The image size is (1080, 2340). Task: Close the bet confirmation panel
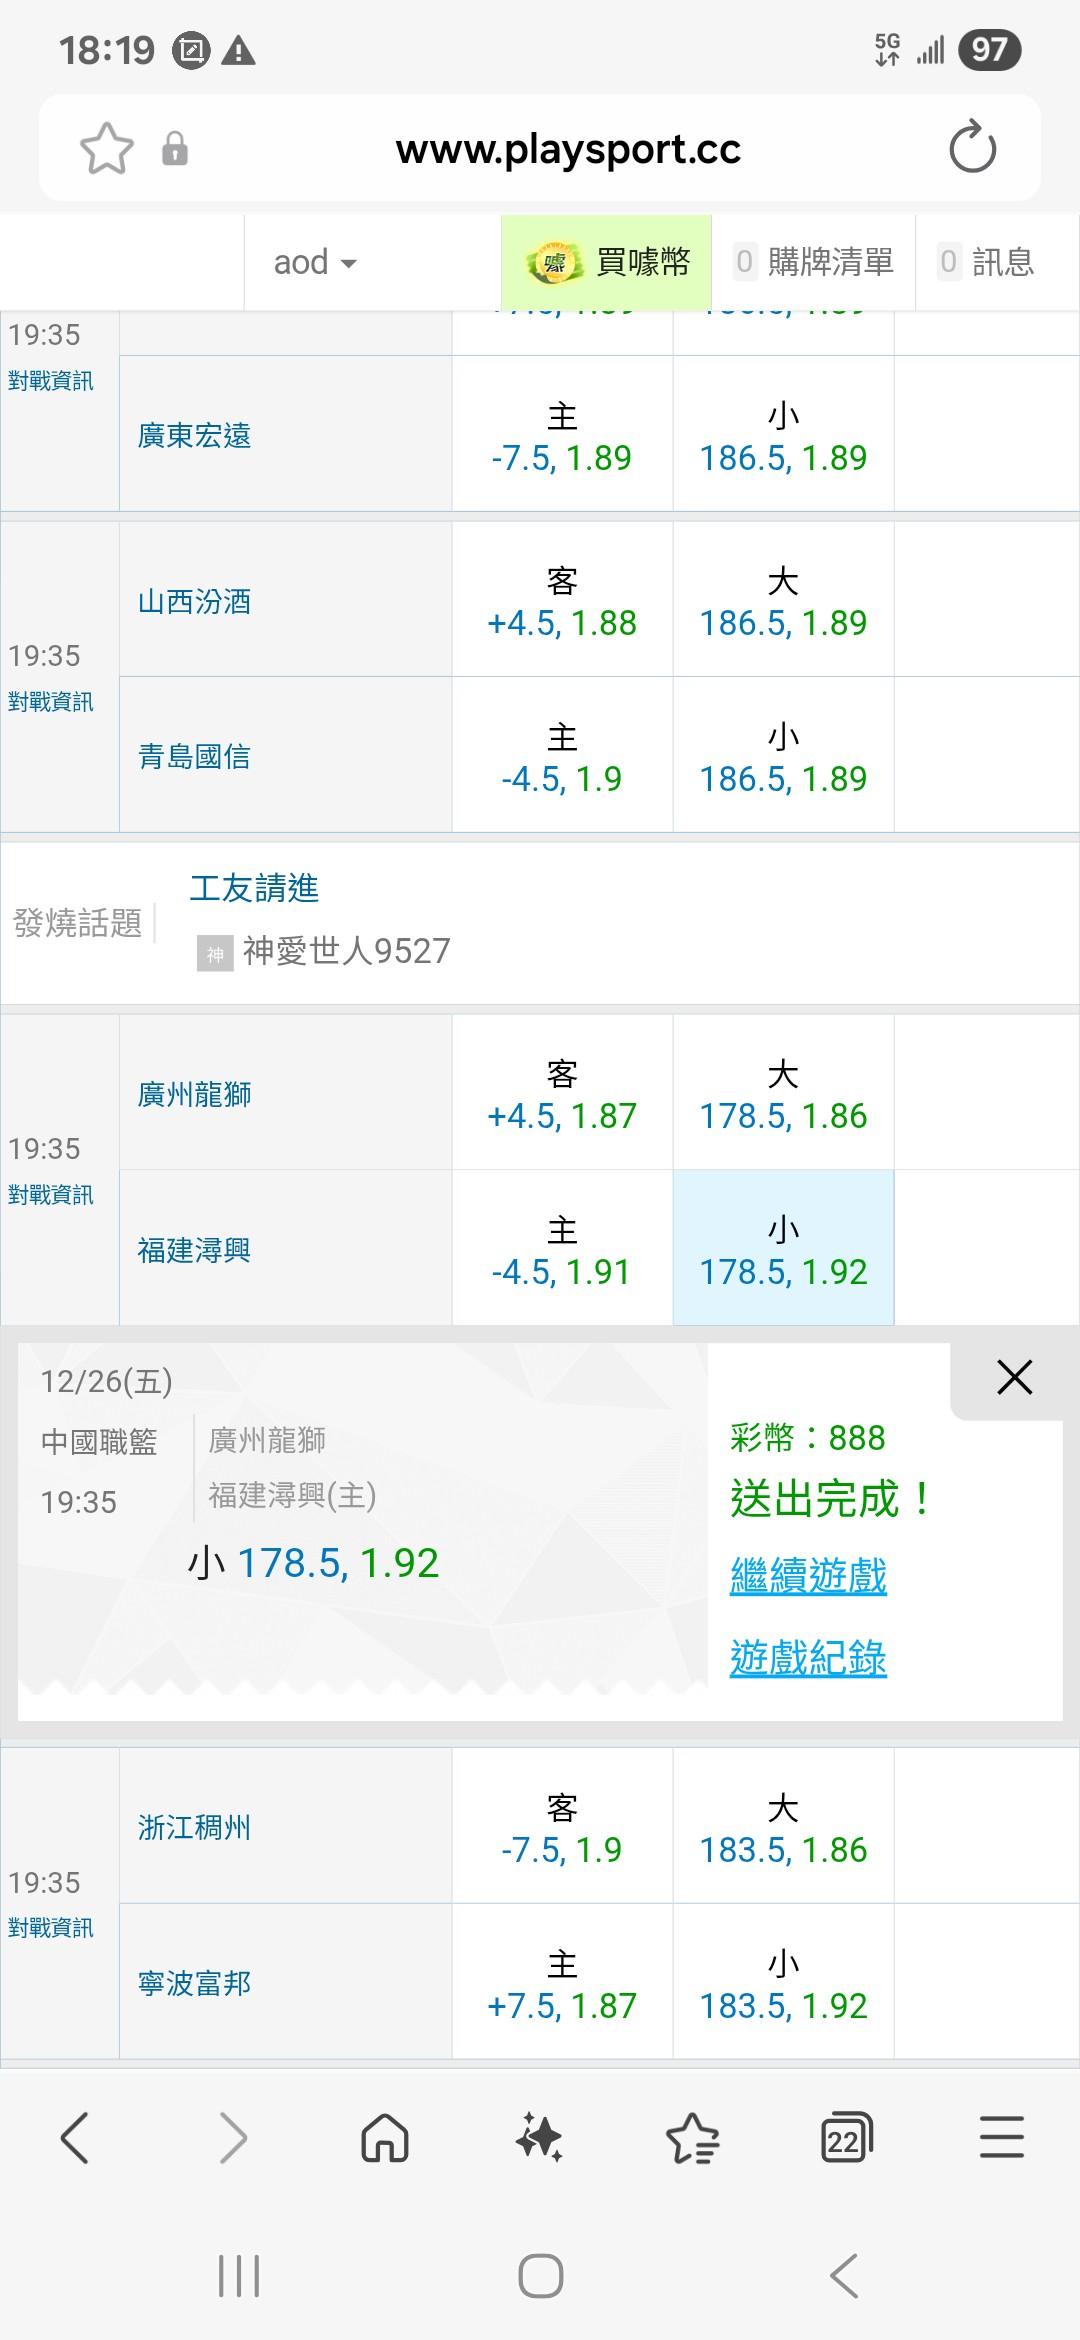click(x=1014, y=1377)
